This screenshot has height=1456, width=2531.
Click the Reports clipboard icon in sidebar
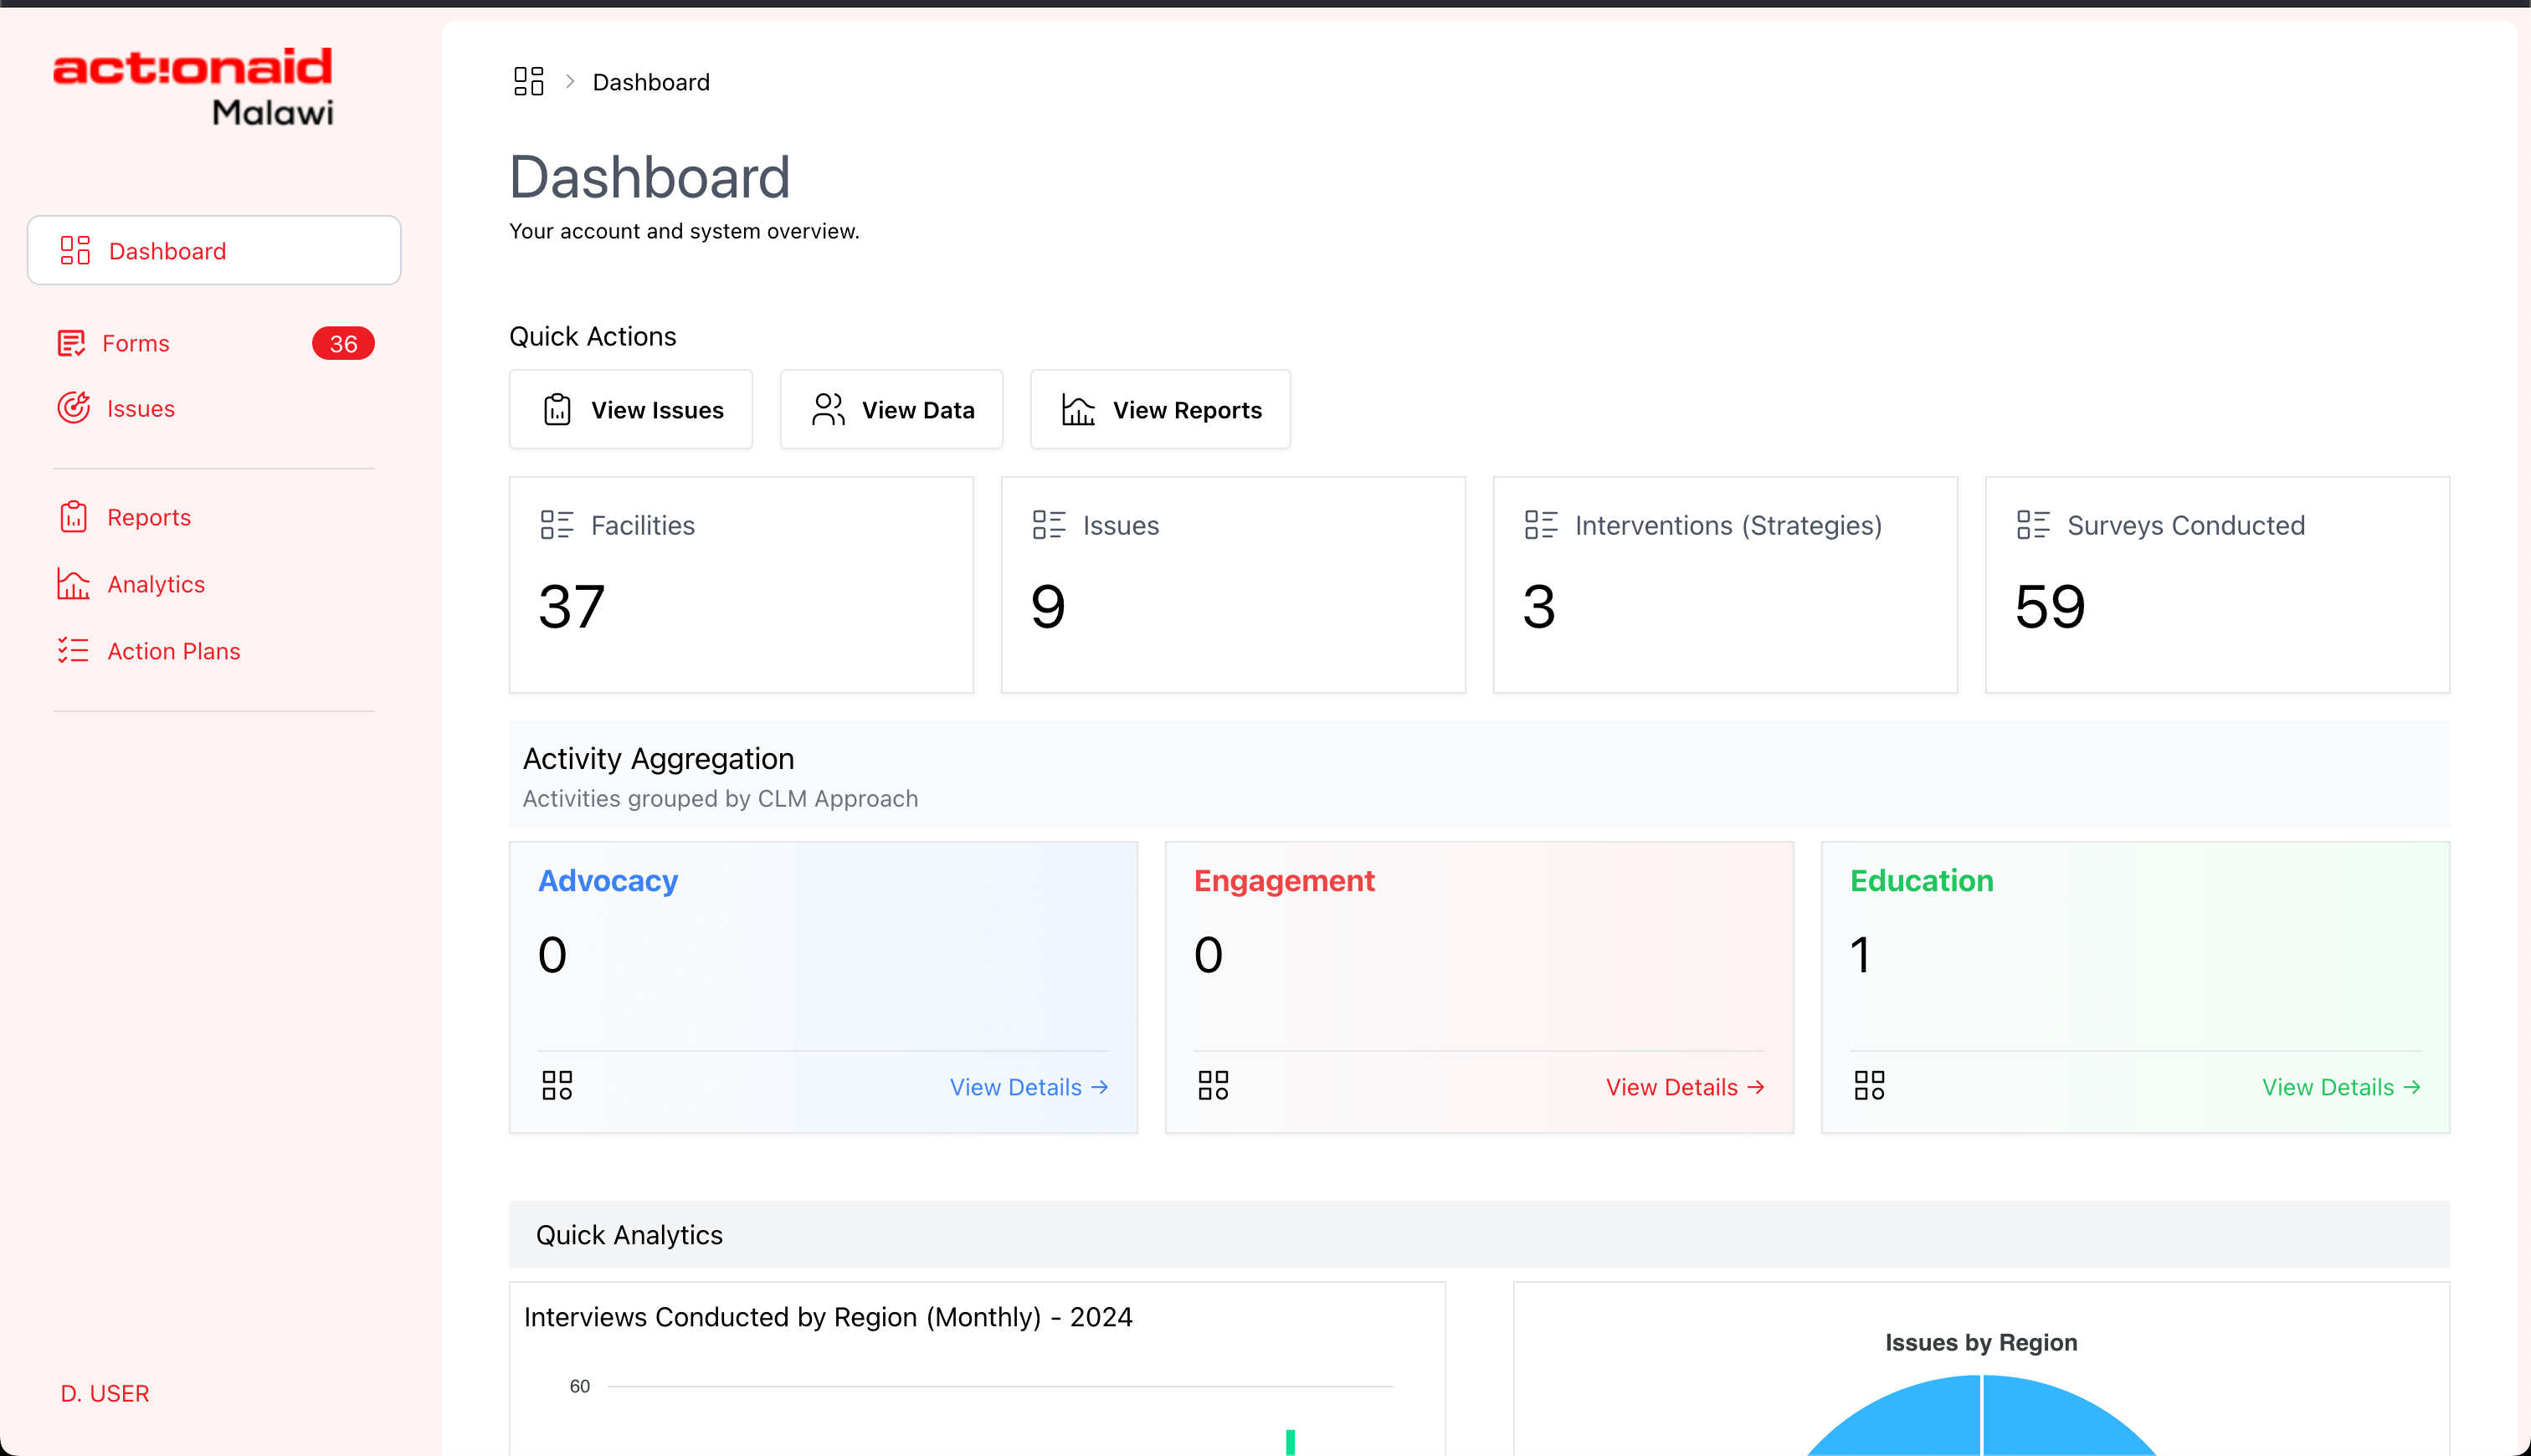(73, 517)
